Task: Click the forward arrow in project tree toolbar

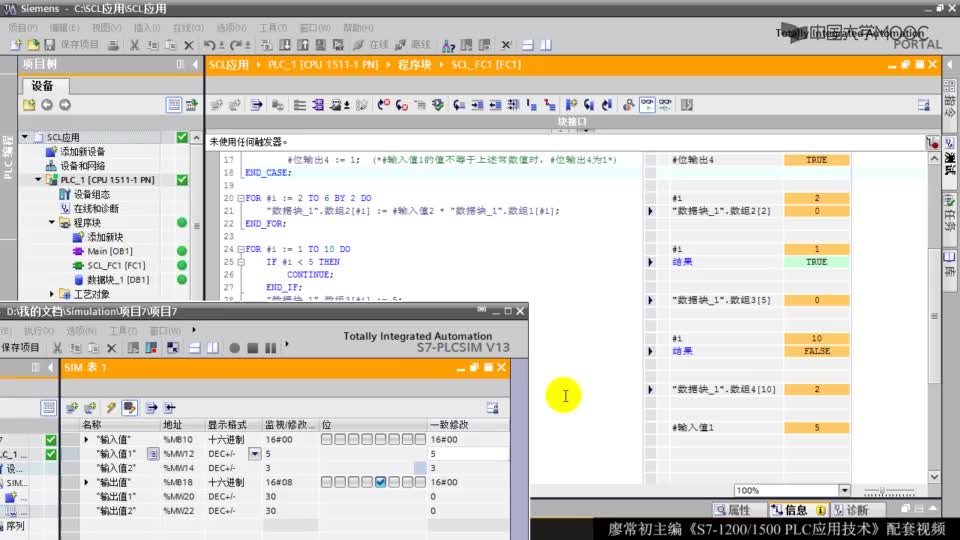Action: [65, 105]
